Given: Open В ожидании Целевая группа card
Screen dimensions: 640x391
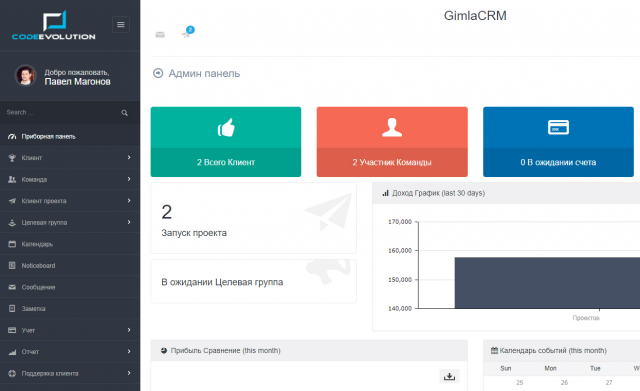Looking at the screenshot, I should pos(253,281).
